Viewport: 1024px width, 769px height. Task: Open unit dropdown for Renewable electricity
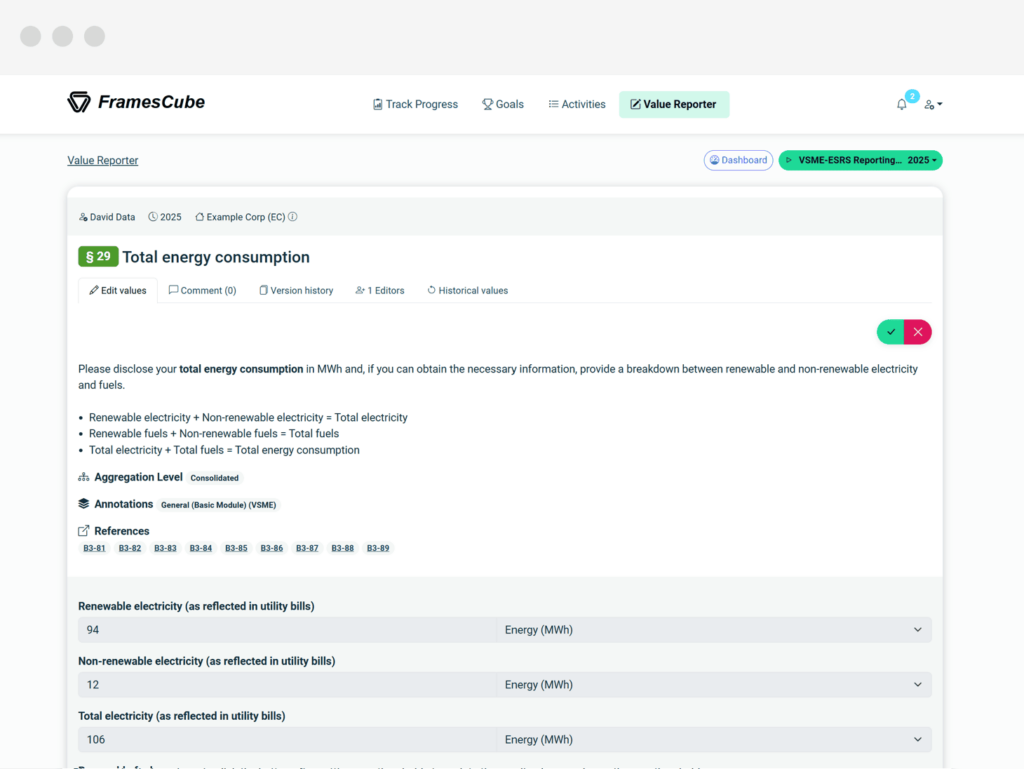(x=714, y=630)
